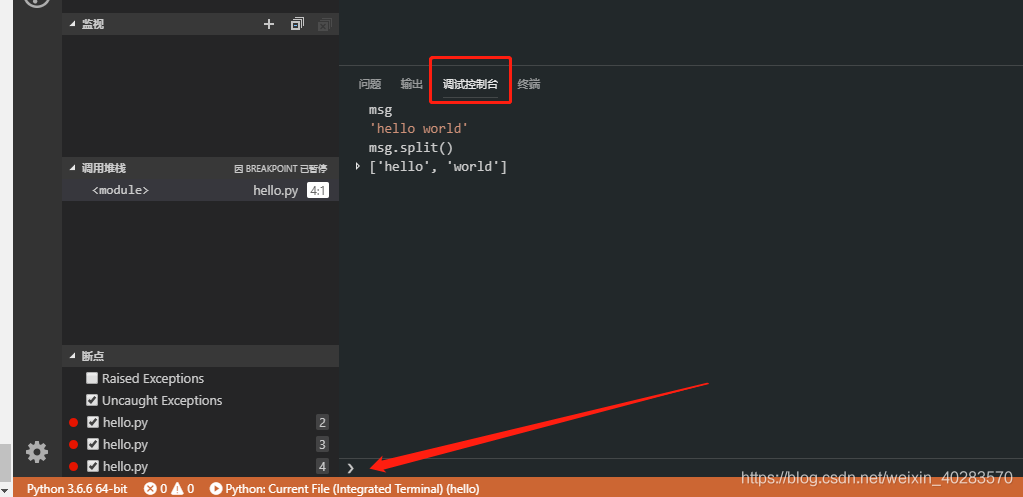Add a new watch expression with plus icon
Viewport: 1023px width, 497px height.
tap(269, 24)
